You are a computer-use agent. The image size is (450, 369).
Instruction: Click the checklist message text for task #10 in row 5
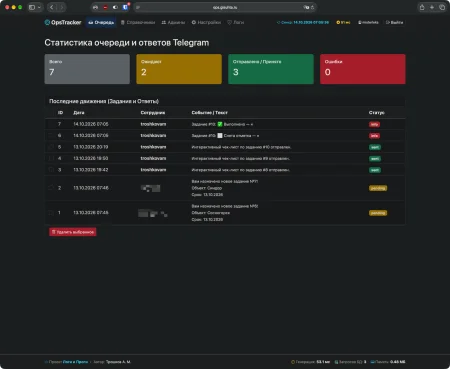click(241, 147)
